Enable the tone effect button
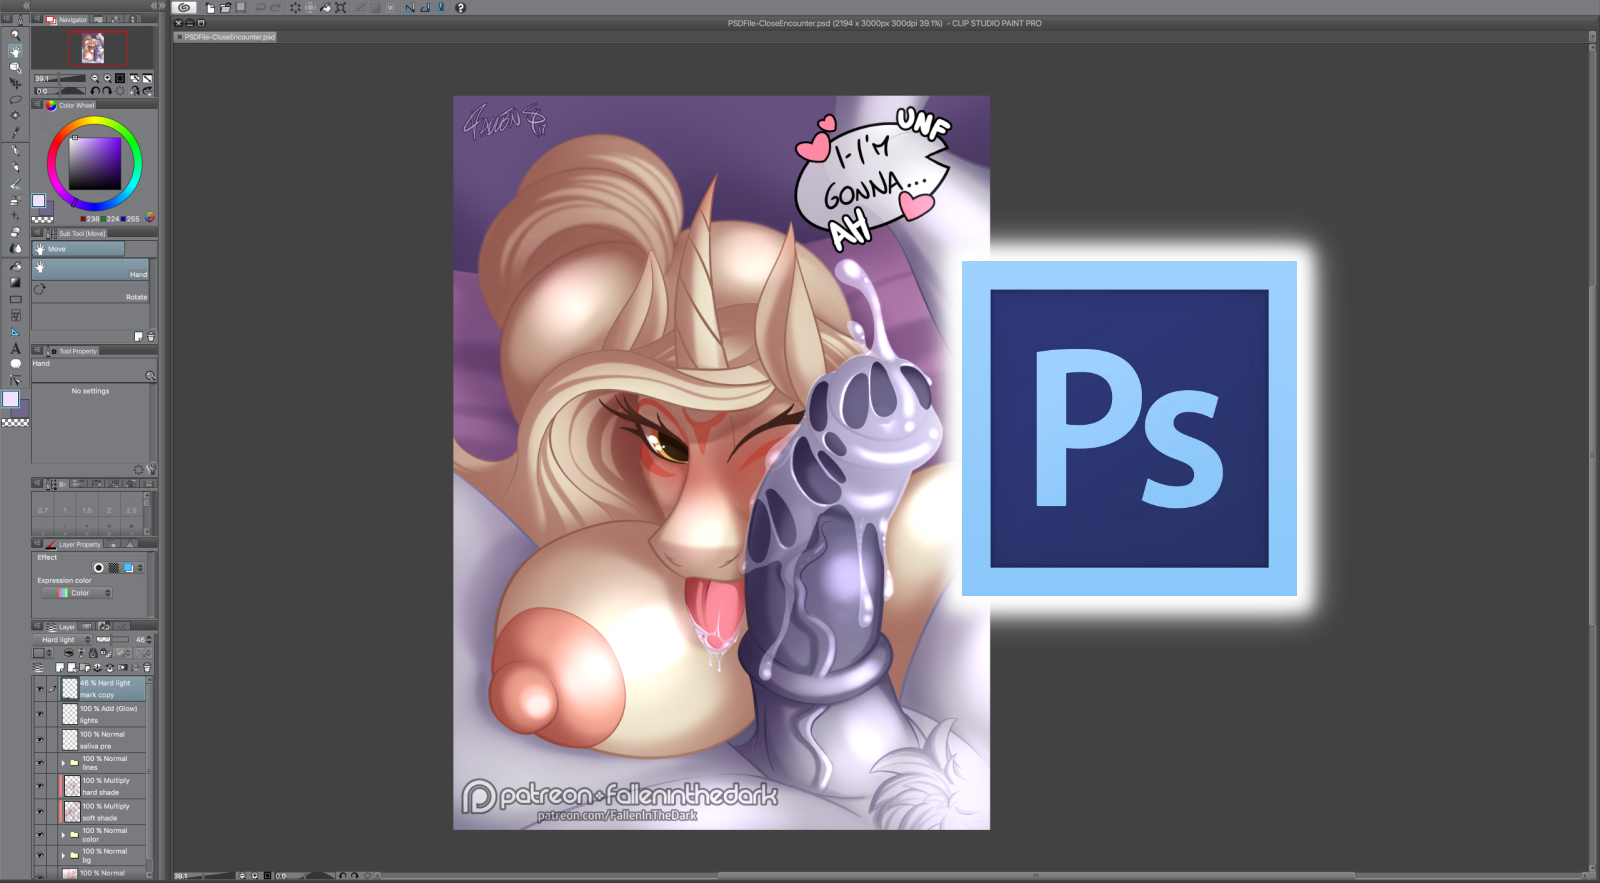 click(x=113, y=568)
